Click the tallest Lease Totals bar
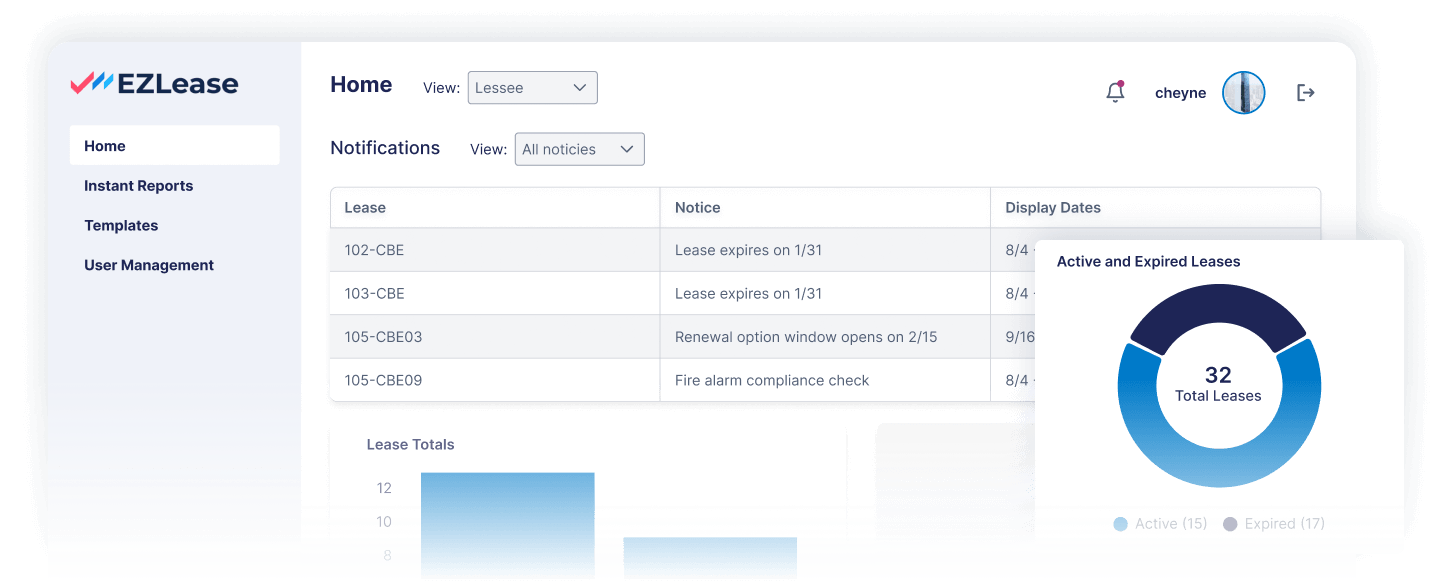The image size is (1440, 582). click(507, 525)
